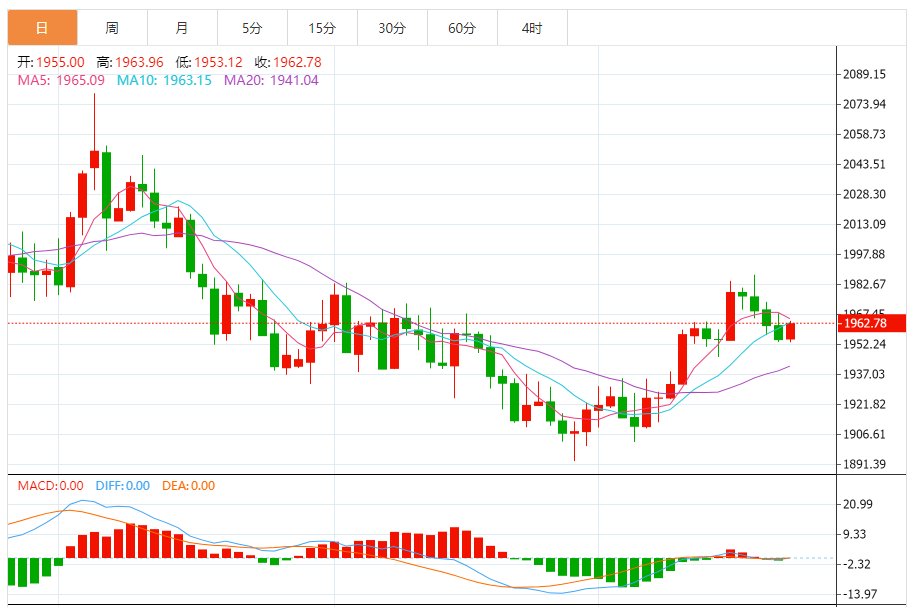Open the 4时 four-hour tab
Viewport: 915px width, 607px height.
532,27
